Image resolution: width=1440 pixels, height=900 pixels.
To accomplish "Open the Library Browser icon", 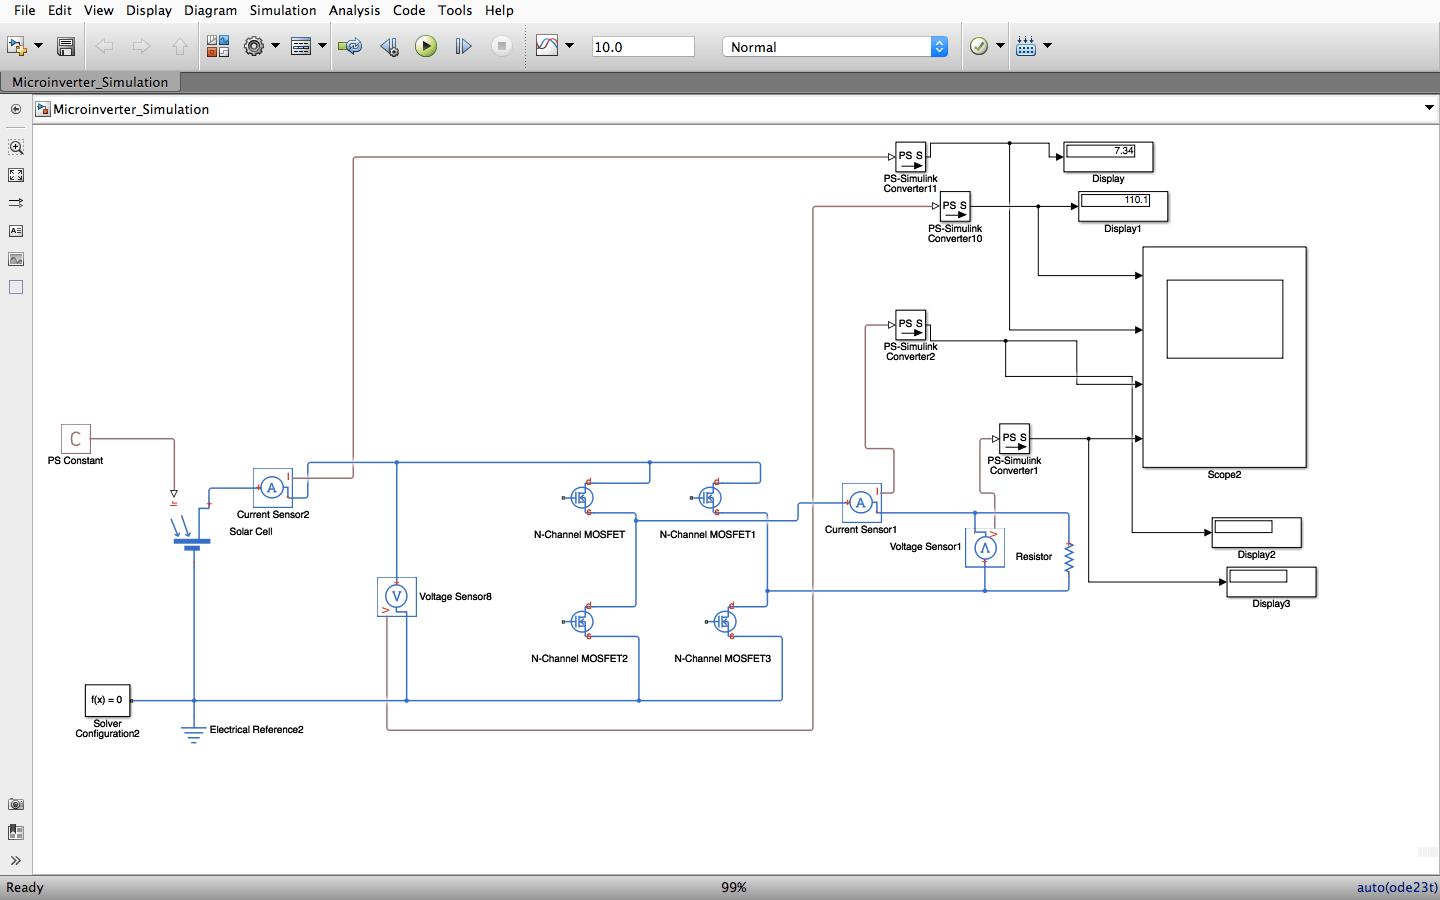I will point(217,46).
